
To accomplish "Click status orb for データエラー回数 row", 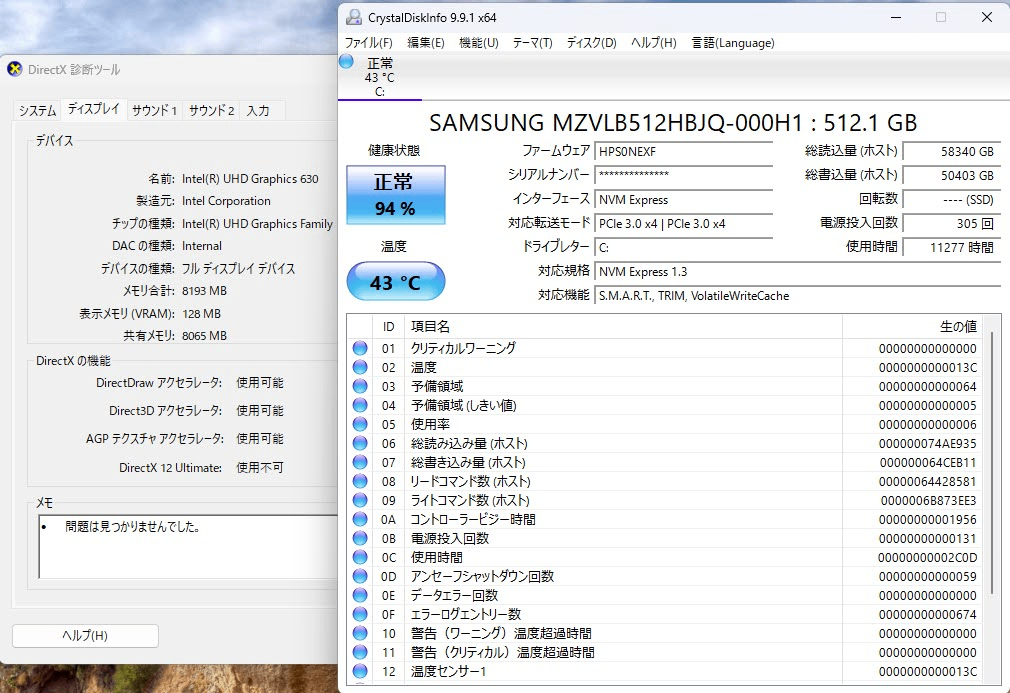I will 360,595.
